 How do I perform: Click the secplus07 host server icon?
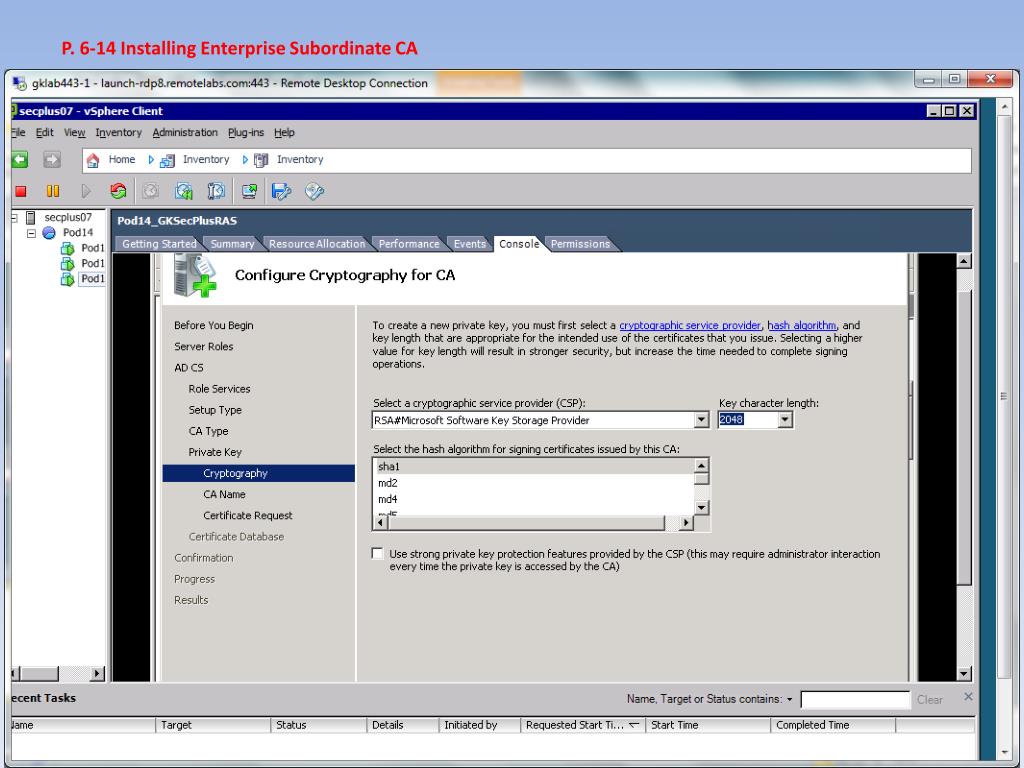click(x=31, y=217)
